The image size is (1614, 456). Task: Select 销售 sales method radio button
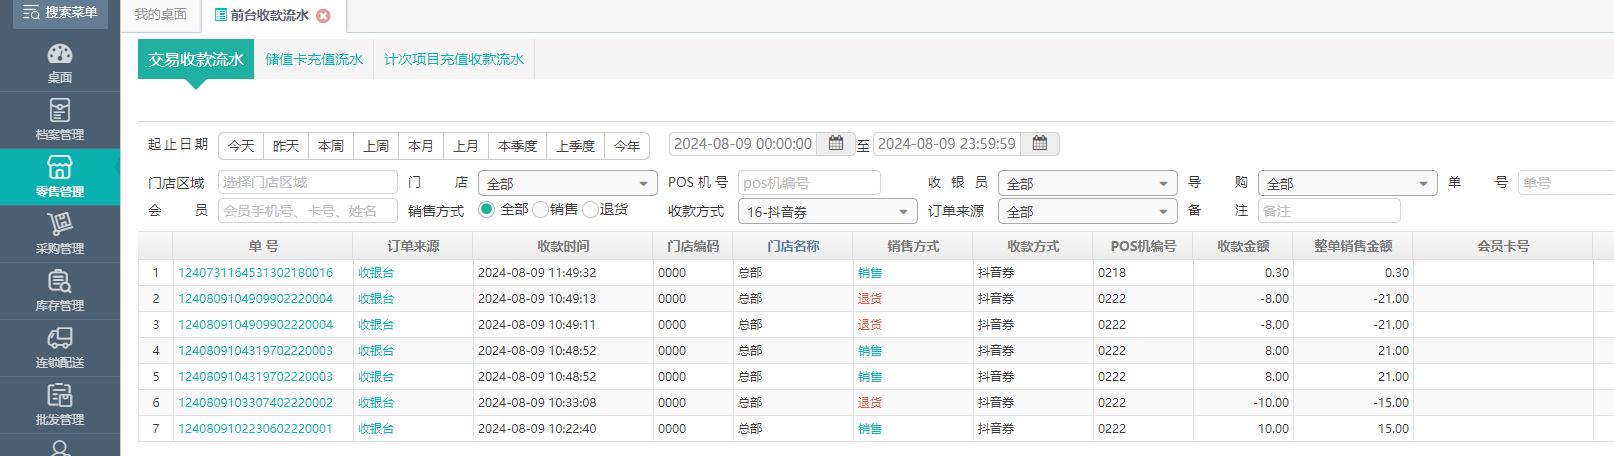540,209
